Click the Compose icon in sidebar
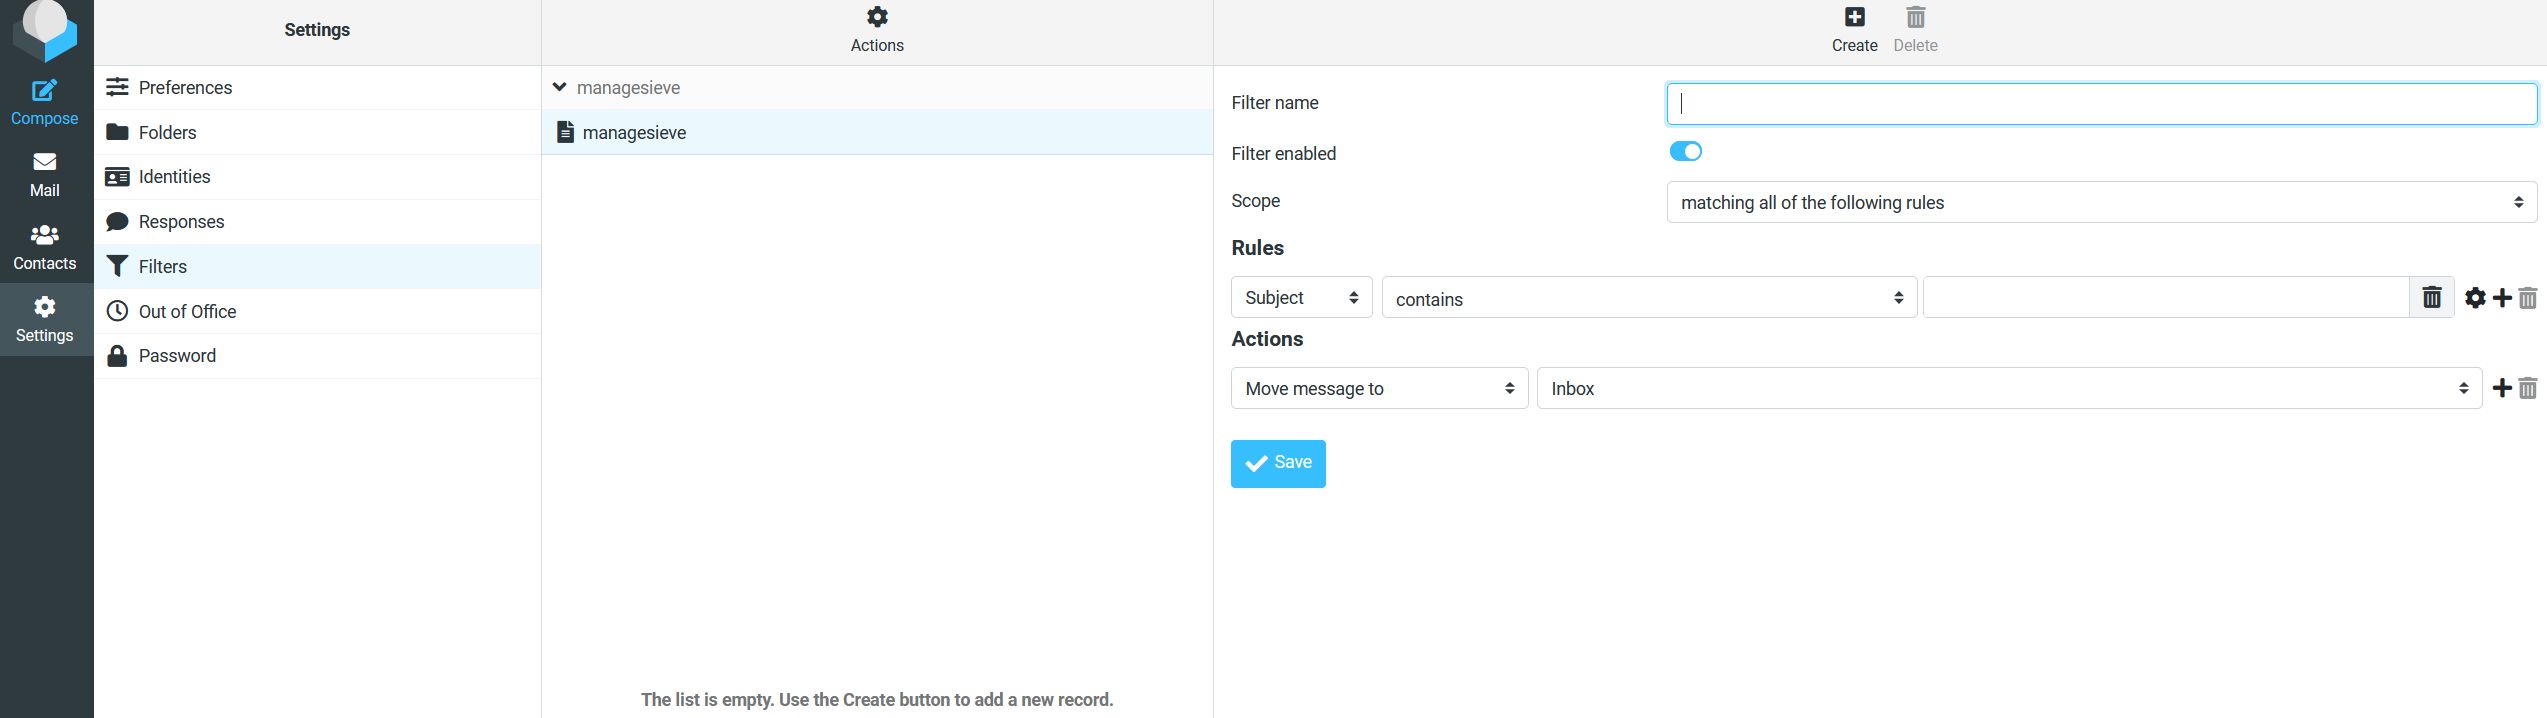The image size is (2547, 718). (44, 91)
